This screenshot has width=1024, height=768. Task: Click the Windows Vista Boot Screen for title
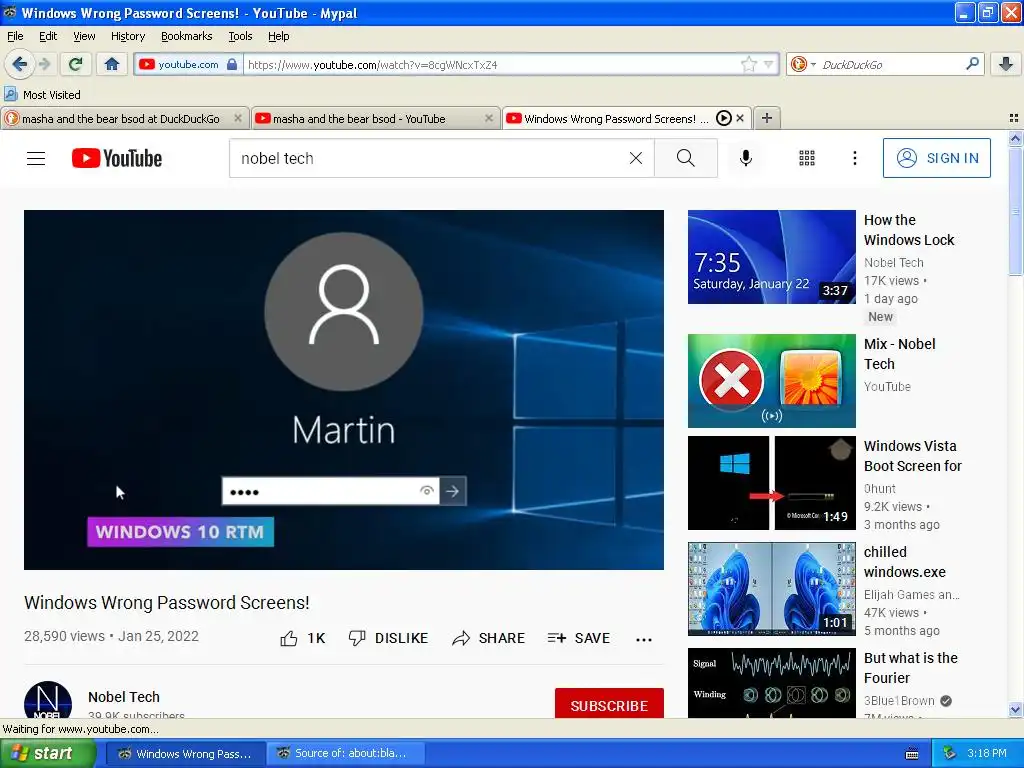pos(912,456)
